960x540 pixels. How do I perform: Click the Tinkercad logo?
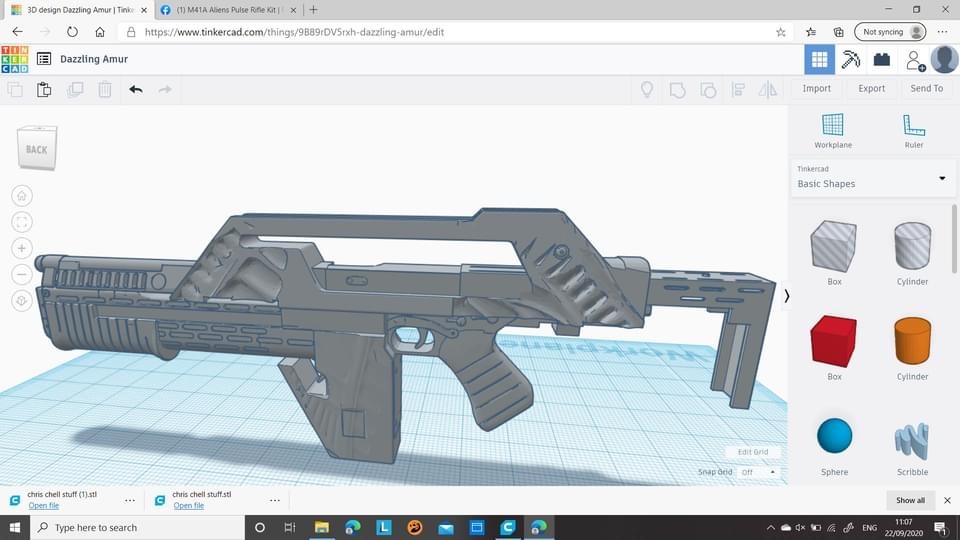coord(15,59)
